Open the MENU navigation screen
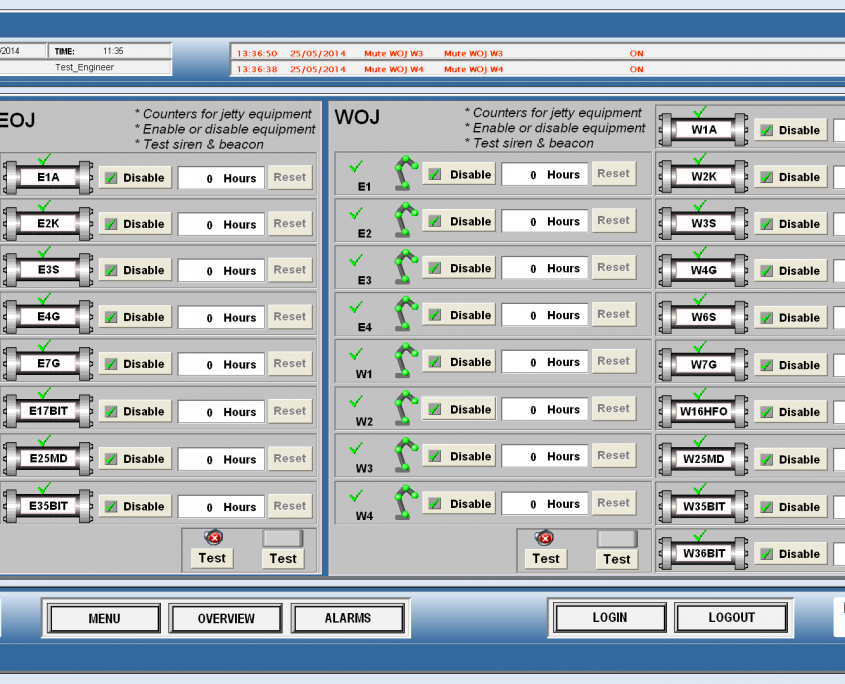Image resolution: width=845 pixels, height=684 pixels. point(103,618)
